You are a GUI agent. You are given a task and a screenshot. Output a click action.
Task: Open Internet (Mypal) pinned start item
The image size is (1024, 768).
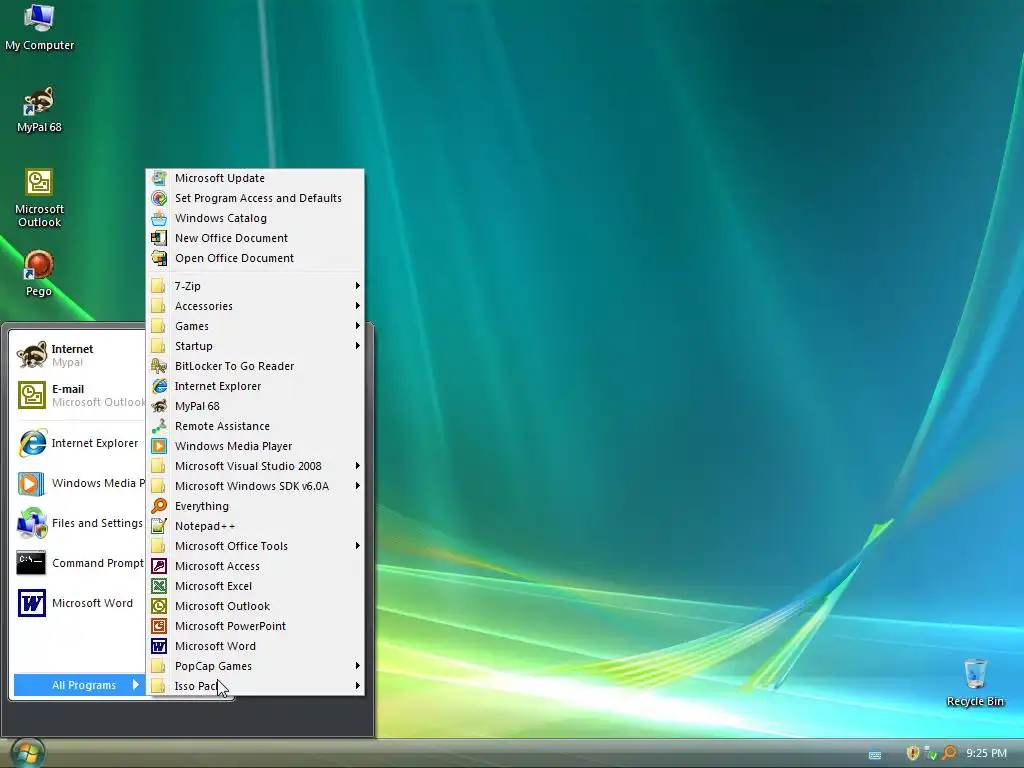pos(79,355)
